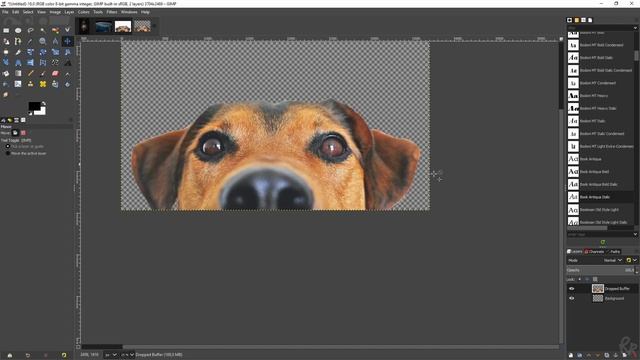Toggle visibility of Background layer
This screenshot has width=640, height=360.
click(x=571, y=298)
